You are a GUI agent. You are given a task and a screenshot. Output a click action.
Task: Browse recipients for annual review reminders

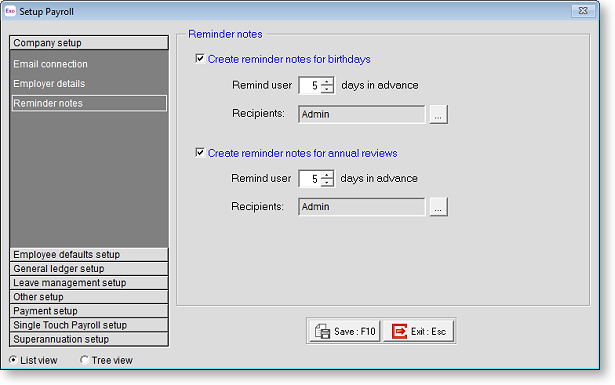pos(439,207)
